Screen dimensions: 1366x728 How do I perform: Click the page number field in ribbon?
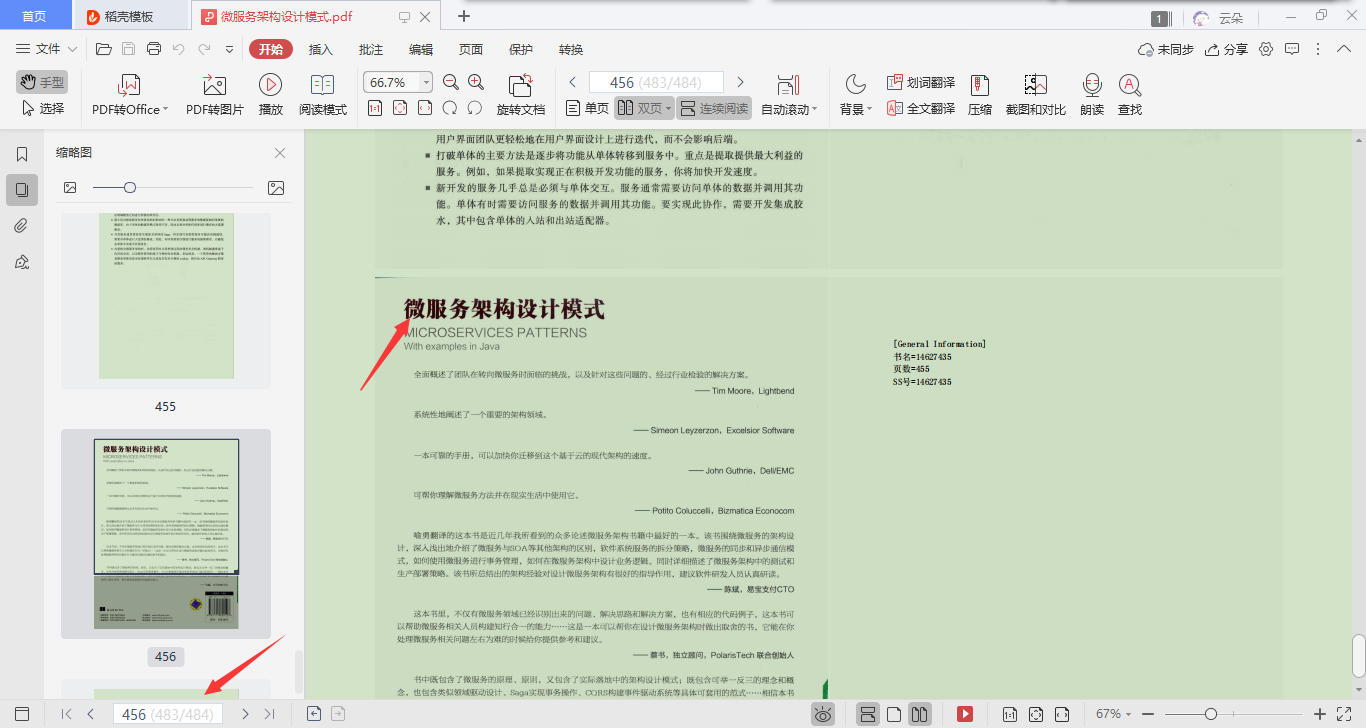[x=656, y=82]
